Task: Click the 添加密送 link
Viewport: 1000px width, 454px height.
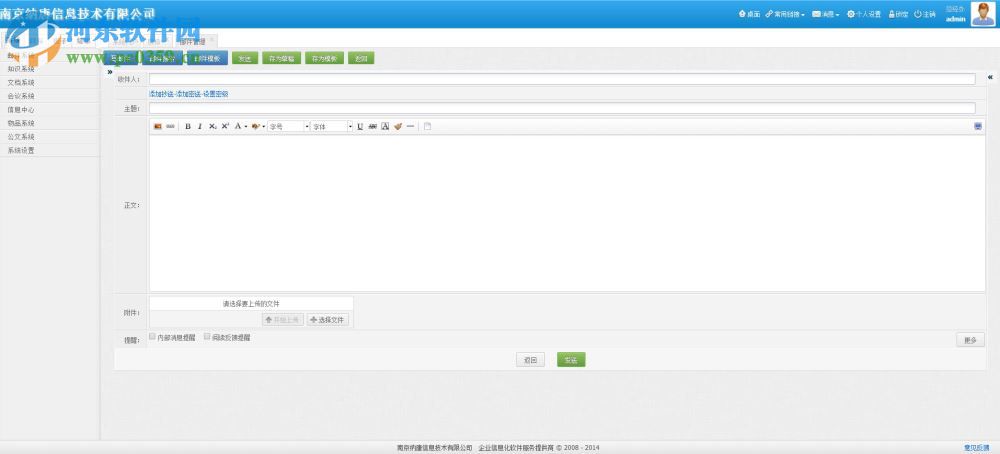Action: pyautogui.click(x=189, y=94)
